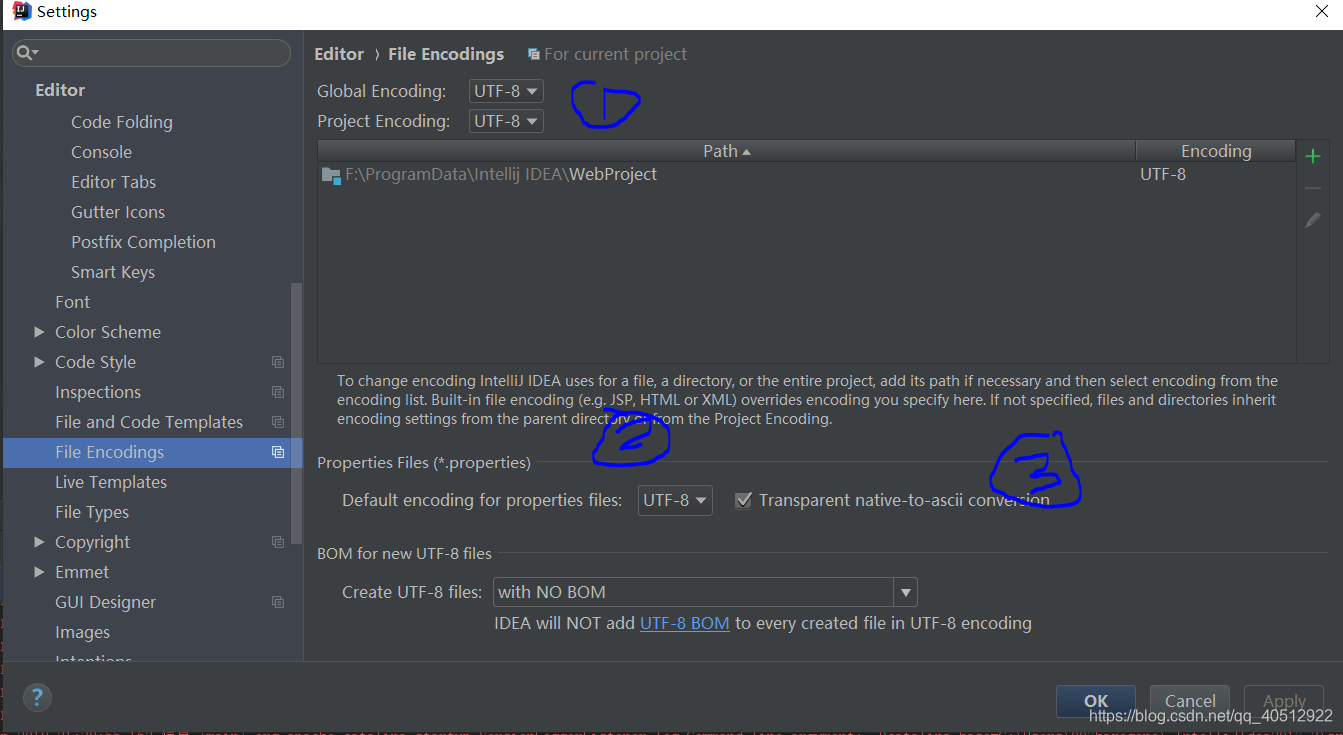The height and width of the screenshot is (735, 1343).
Task: Click the Cancel button
Action: pyautogui.click(x=1190, y=700)
